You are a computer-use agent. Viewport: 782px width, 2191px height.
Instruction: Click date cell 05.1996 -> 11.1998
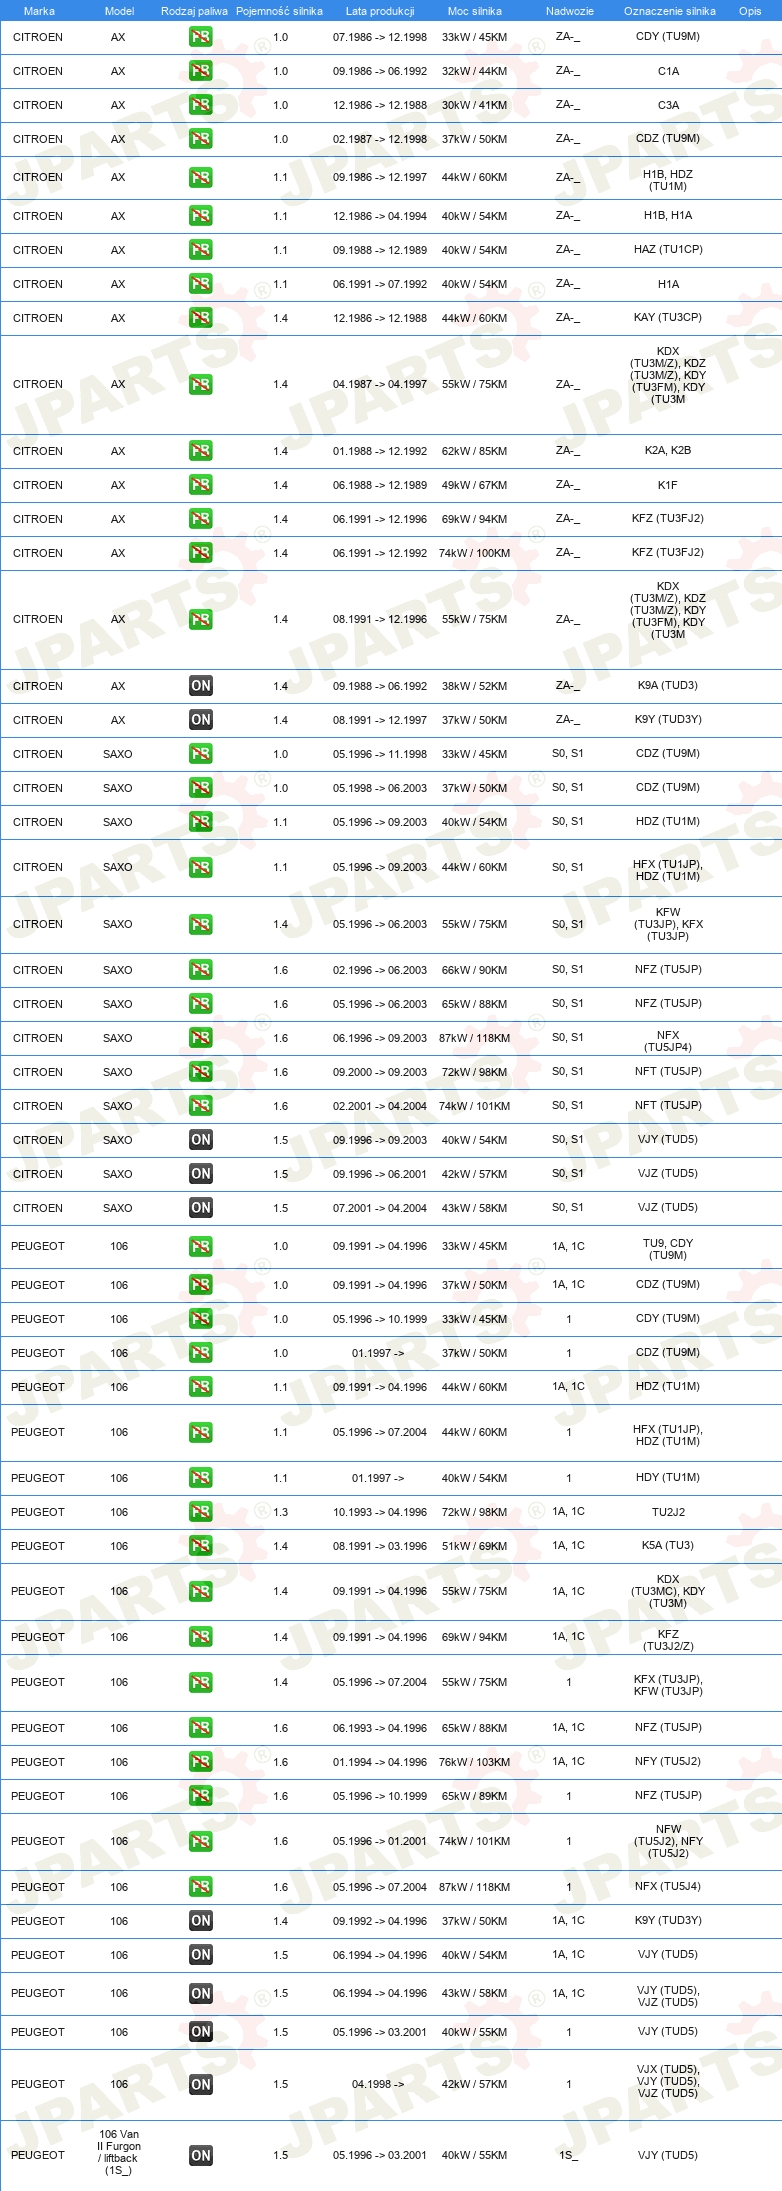coord(380,754)
